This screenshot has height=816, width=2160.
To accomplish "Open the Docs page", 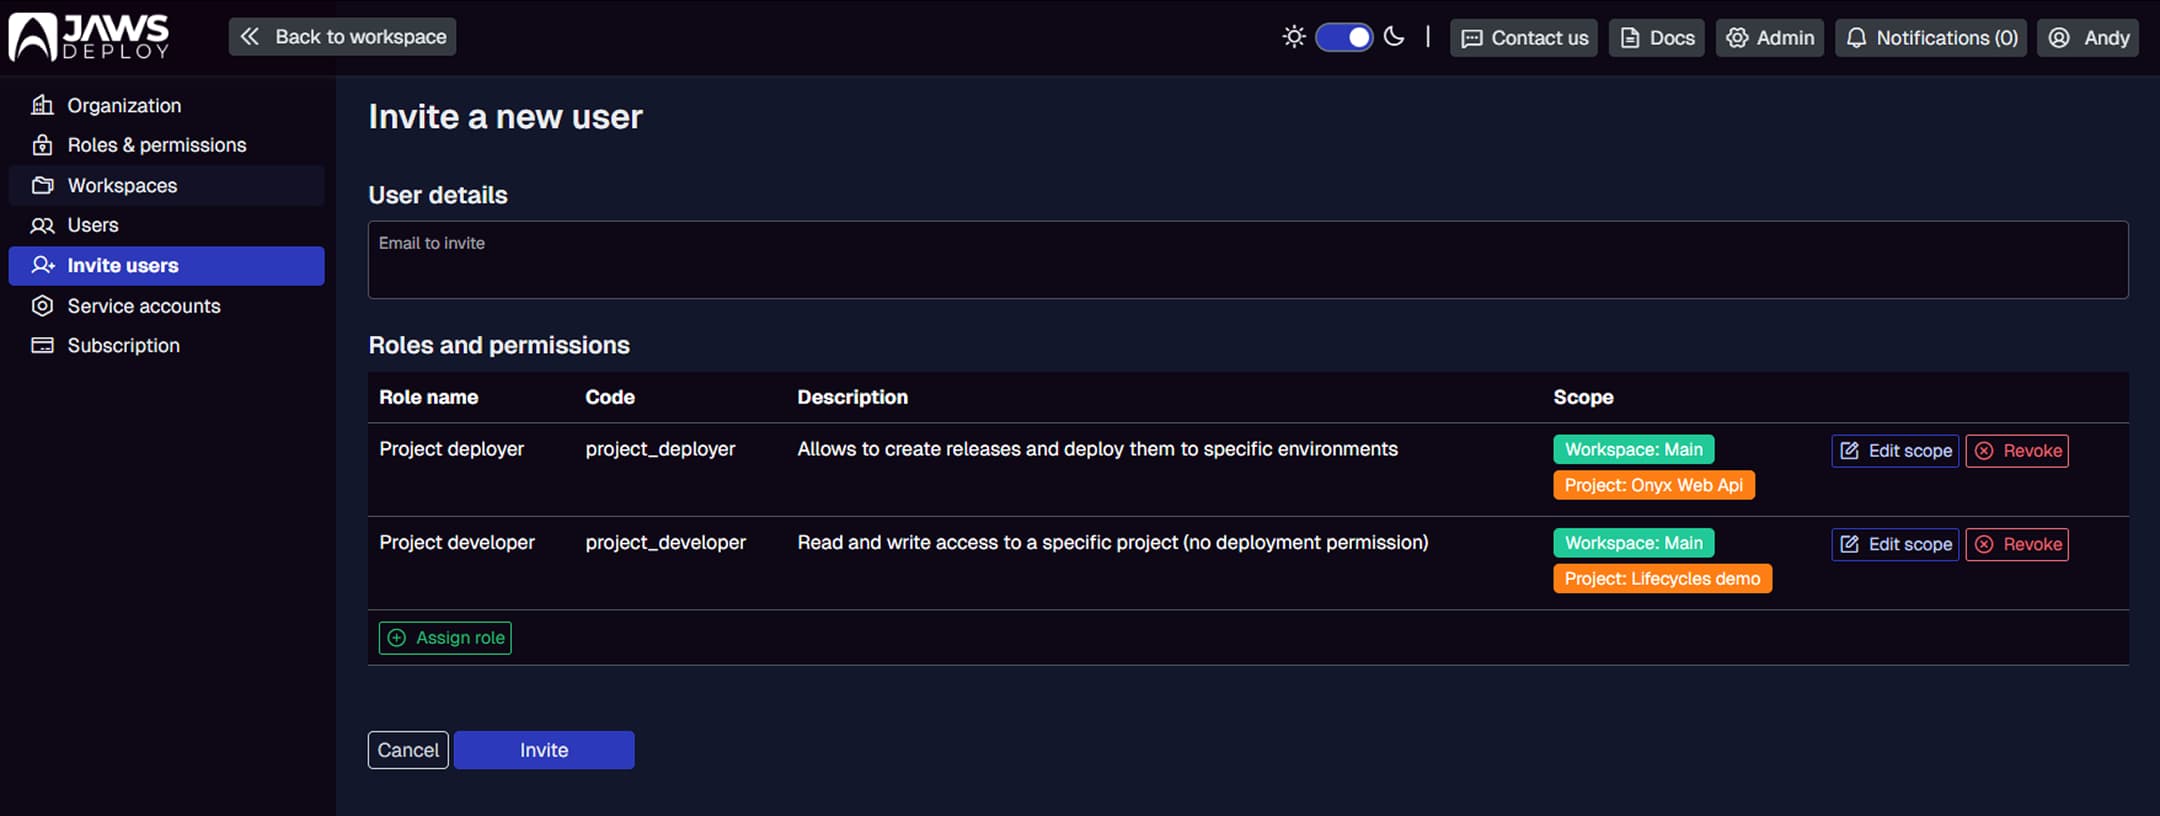I will (x=1657, y=38).
